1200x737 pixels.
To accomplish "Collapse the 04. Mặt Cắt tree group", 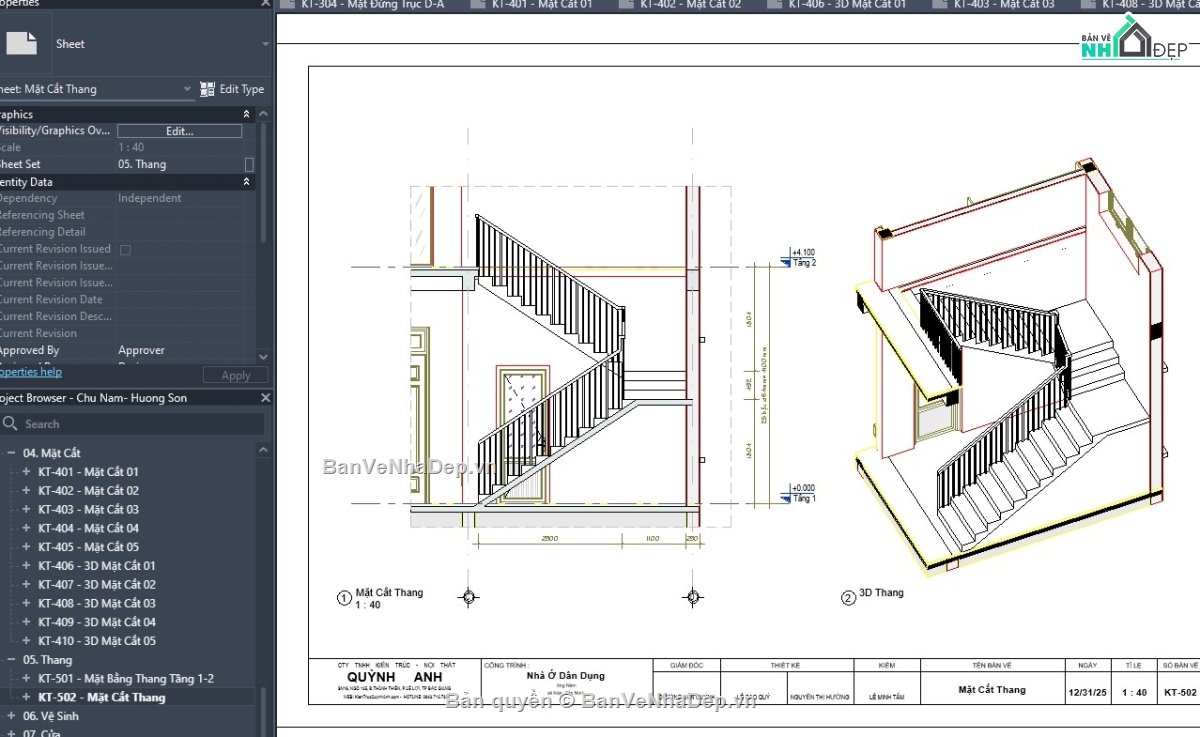I will coord(10,453).
